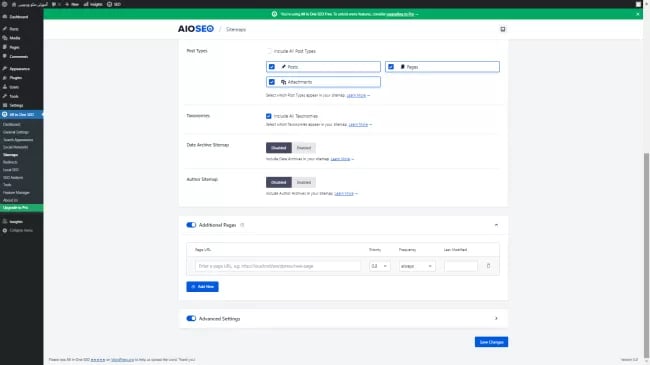The image size is (650, 365).
Task: Open the Frequency dropdown showing always
Action: coord(417,266)
